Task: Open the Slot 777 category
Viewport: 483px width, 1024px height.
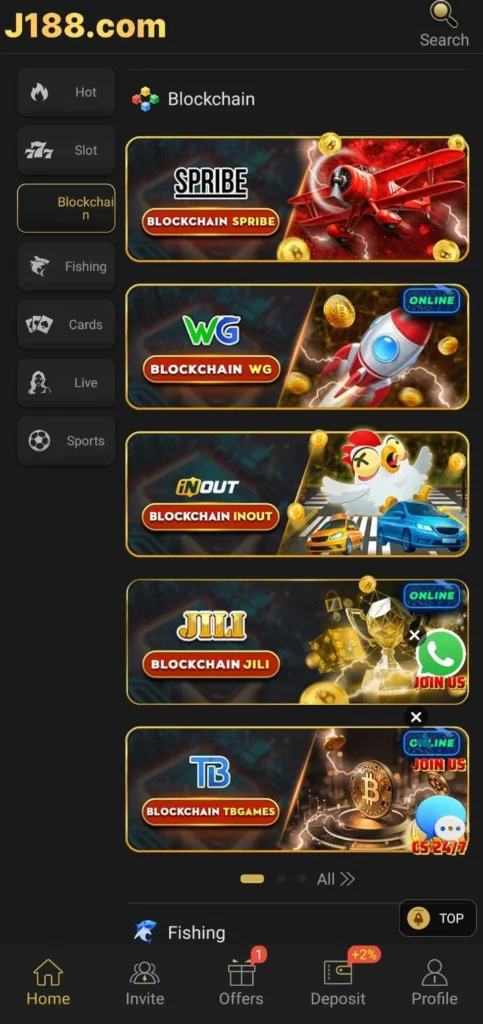Action: (x=66, y=150)
